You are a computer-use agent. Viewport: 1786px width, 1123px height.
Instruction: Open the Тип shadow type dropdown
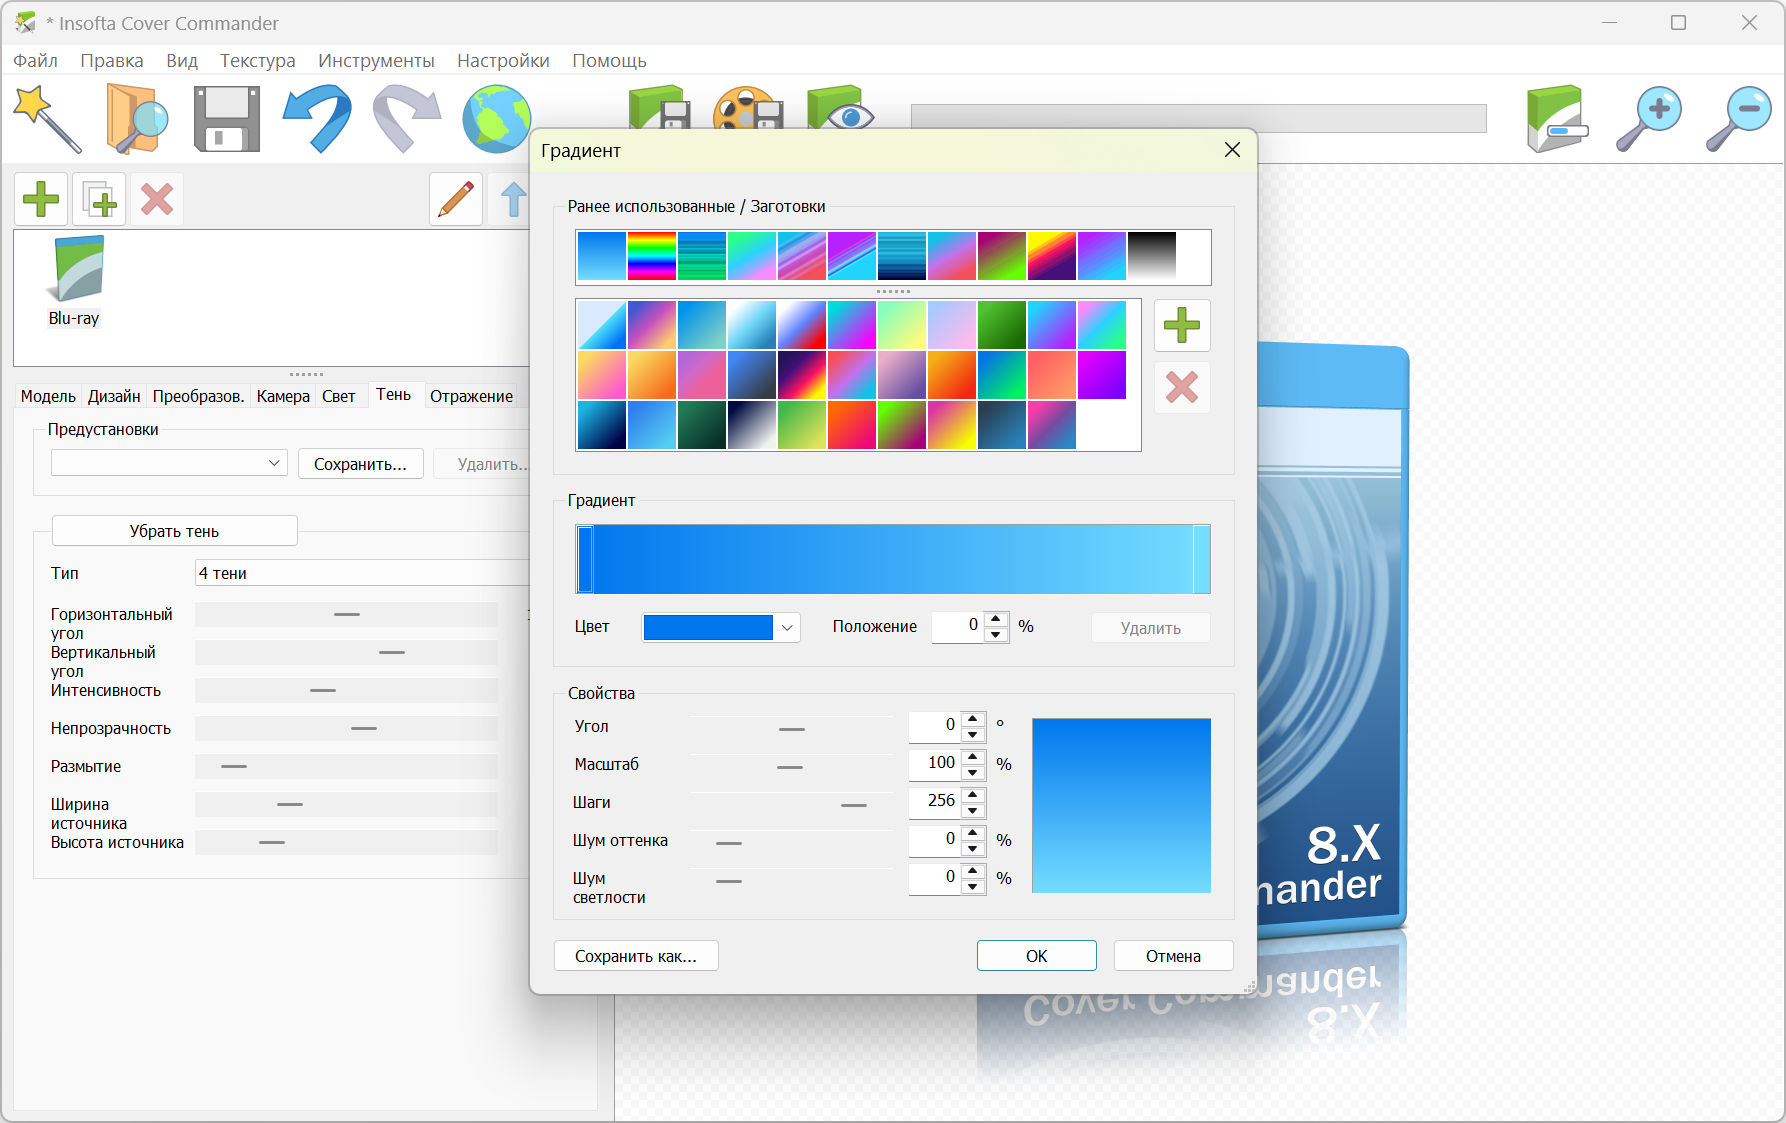(x=362, y=573)
